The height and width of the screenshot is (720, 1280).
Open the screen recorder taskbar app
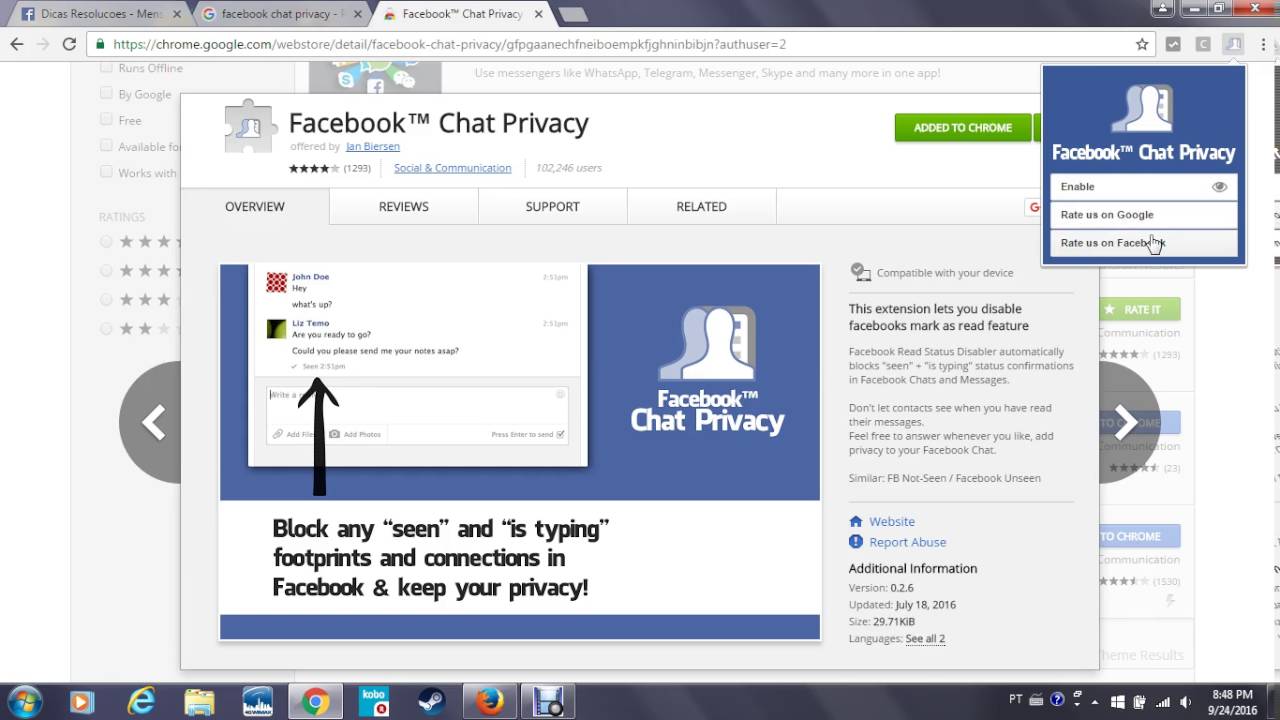[548, 702]
